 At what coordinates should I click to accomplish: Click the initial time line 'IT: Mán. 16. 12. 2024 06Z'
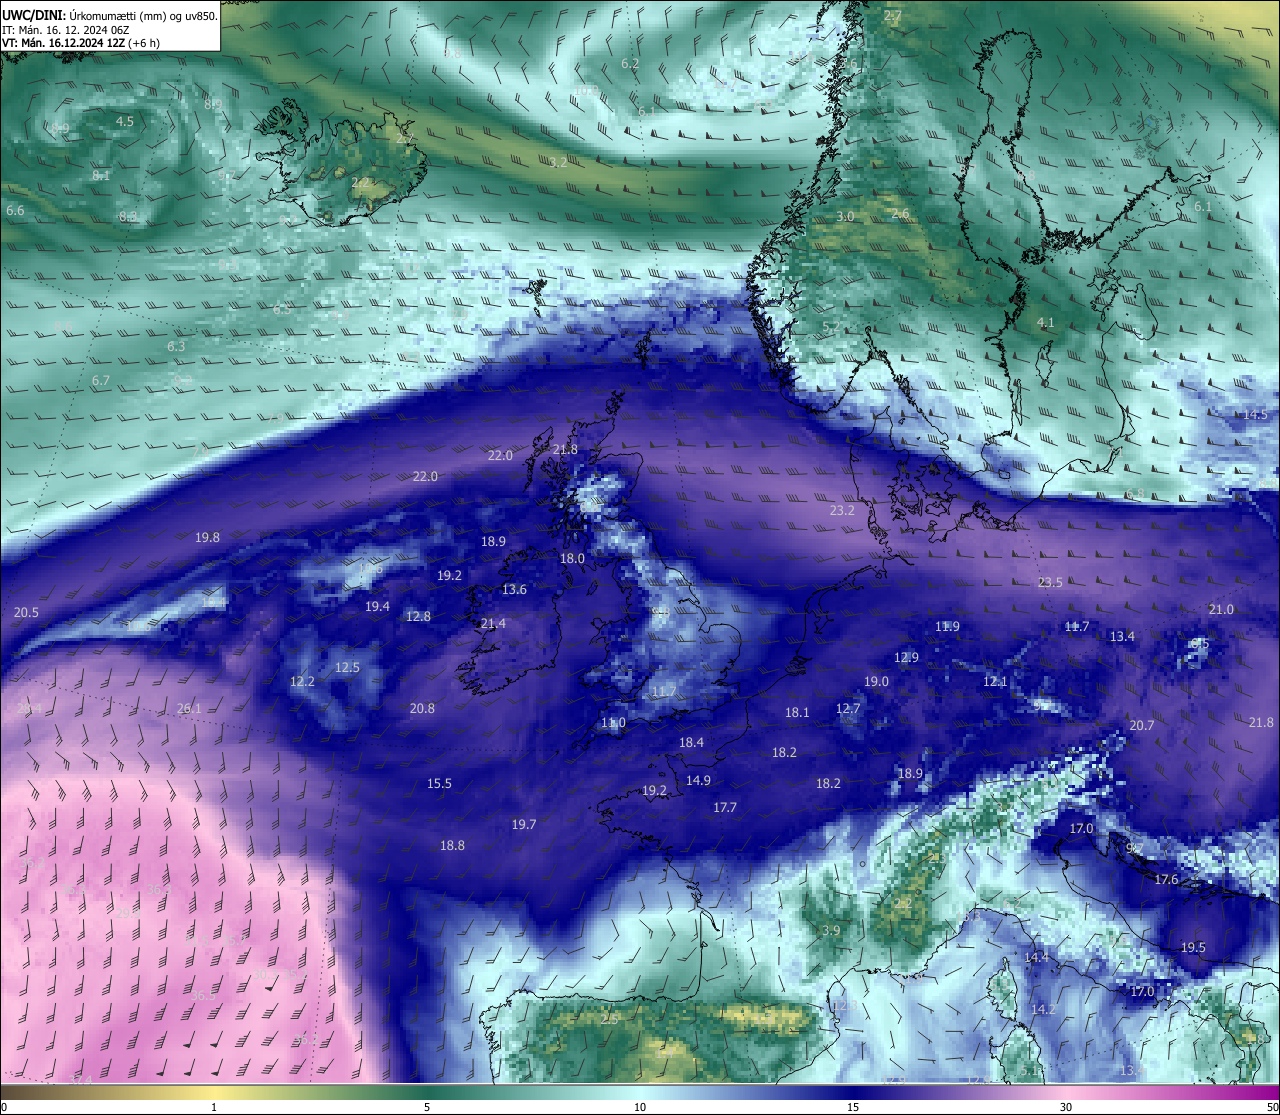pos(68,29)
